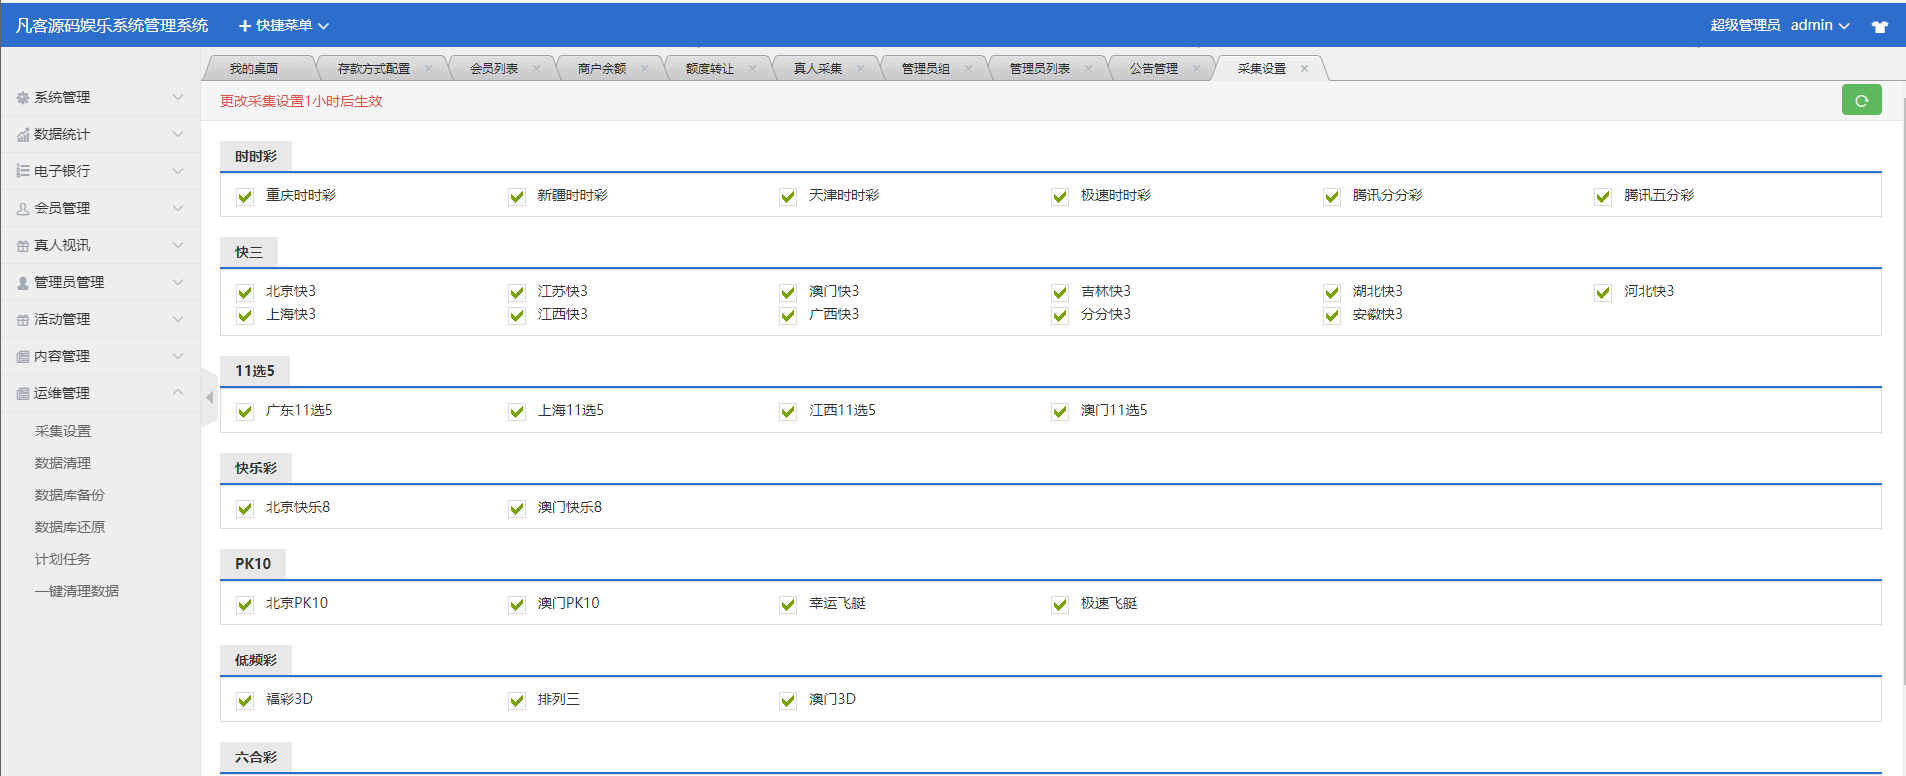This screenshot has width=1906, height=776.
Task: Switch to the 真人采集 tab
Action: [x=817, y=69]
